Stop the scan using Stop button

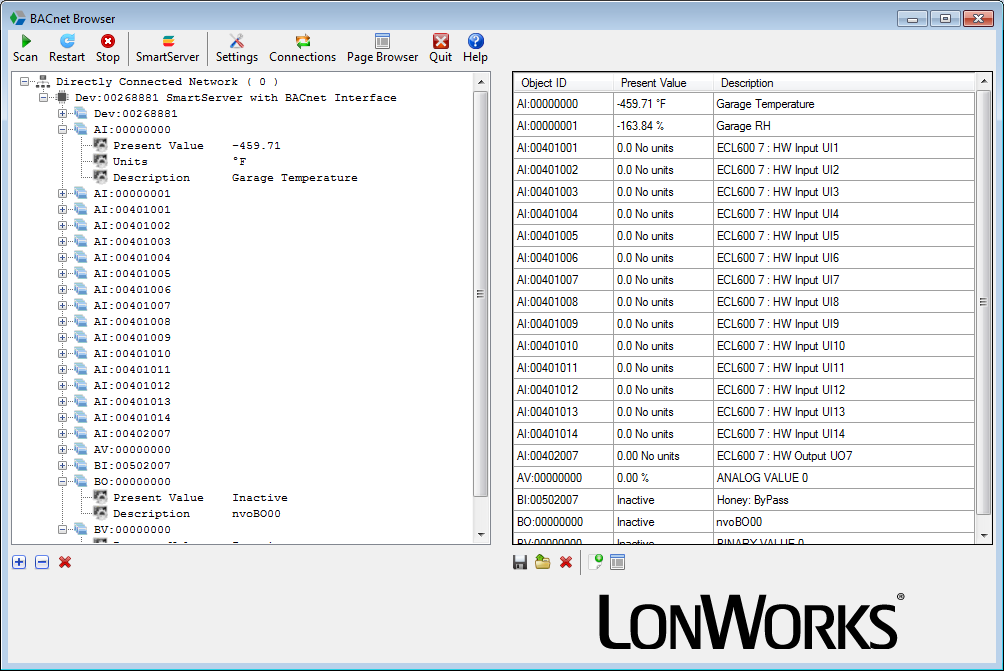[108, 49]
